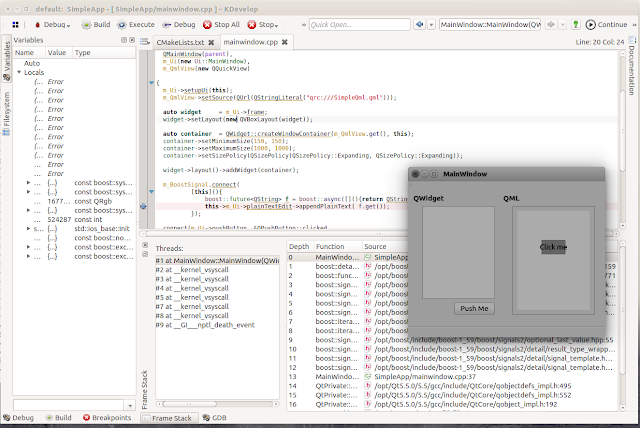Expand the std::ios_base::Init variable row
Viewport: 640px width, 428px height.
[x=28, y=228]
